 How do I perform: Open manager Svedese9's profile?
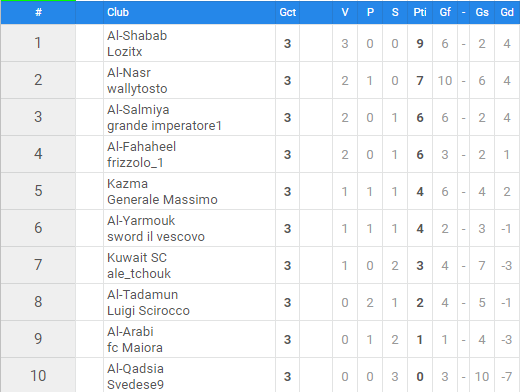tap(135, 384)
